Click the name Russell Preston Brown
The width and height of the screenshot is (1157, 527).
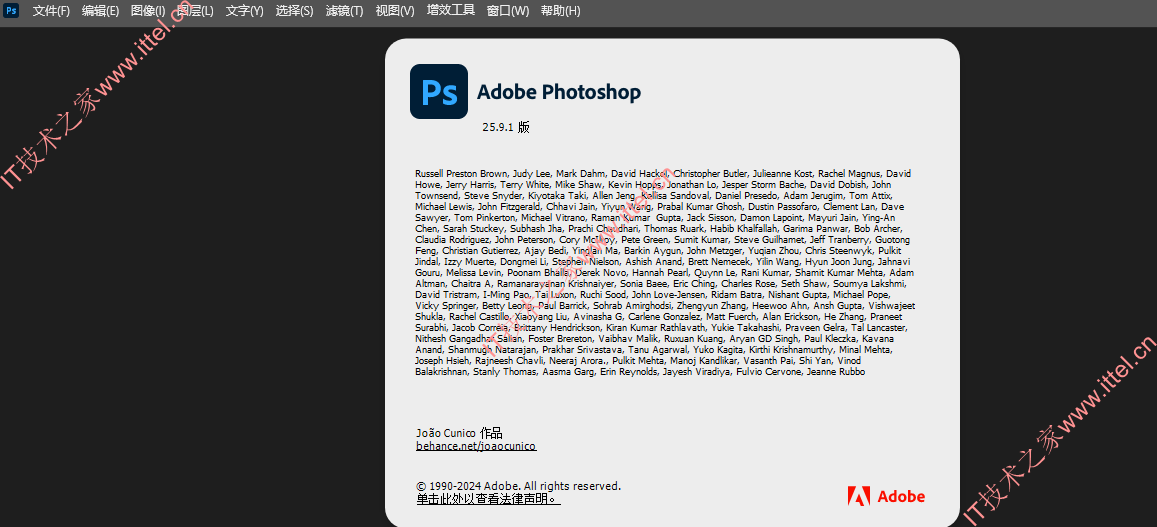[461, 173]
